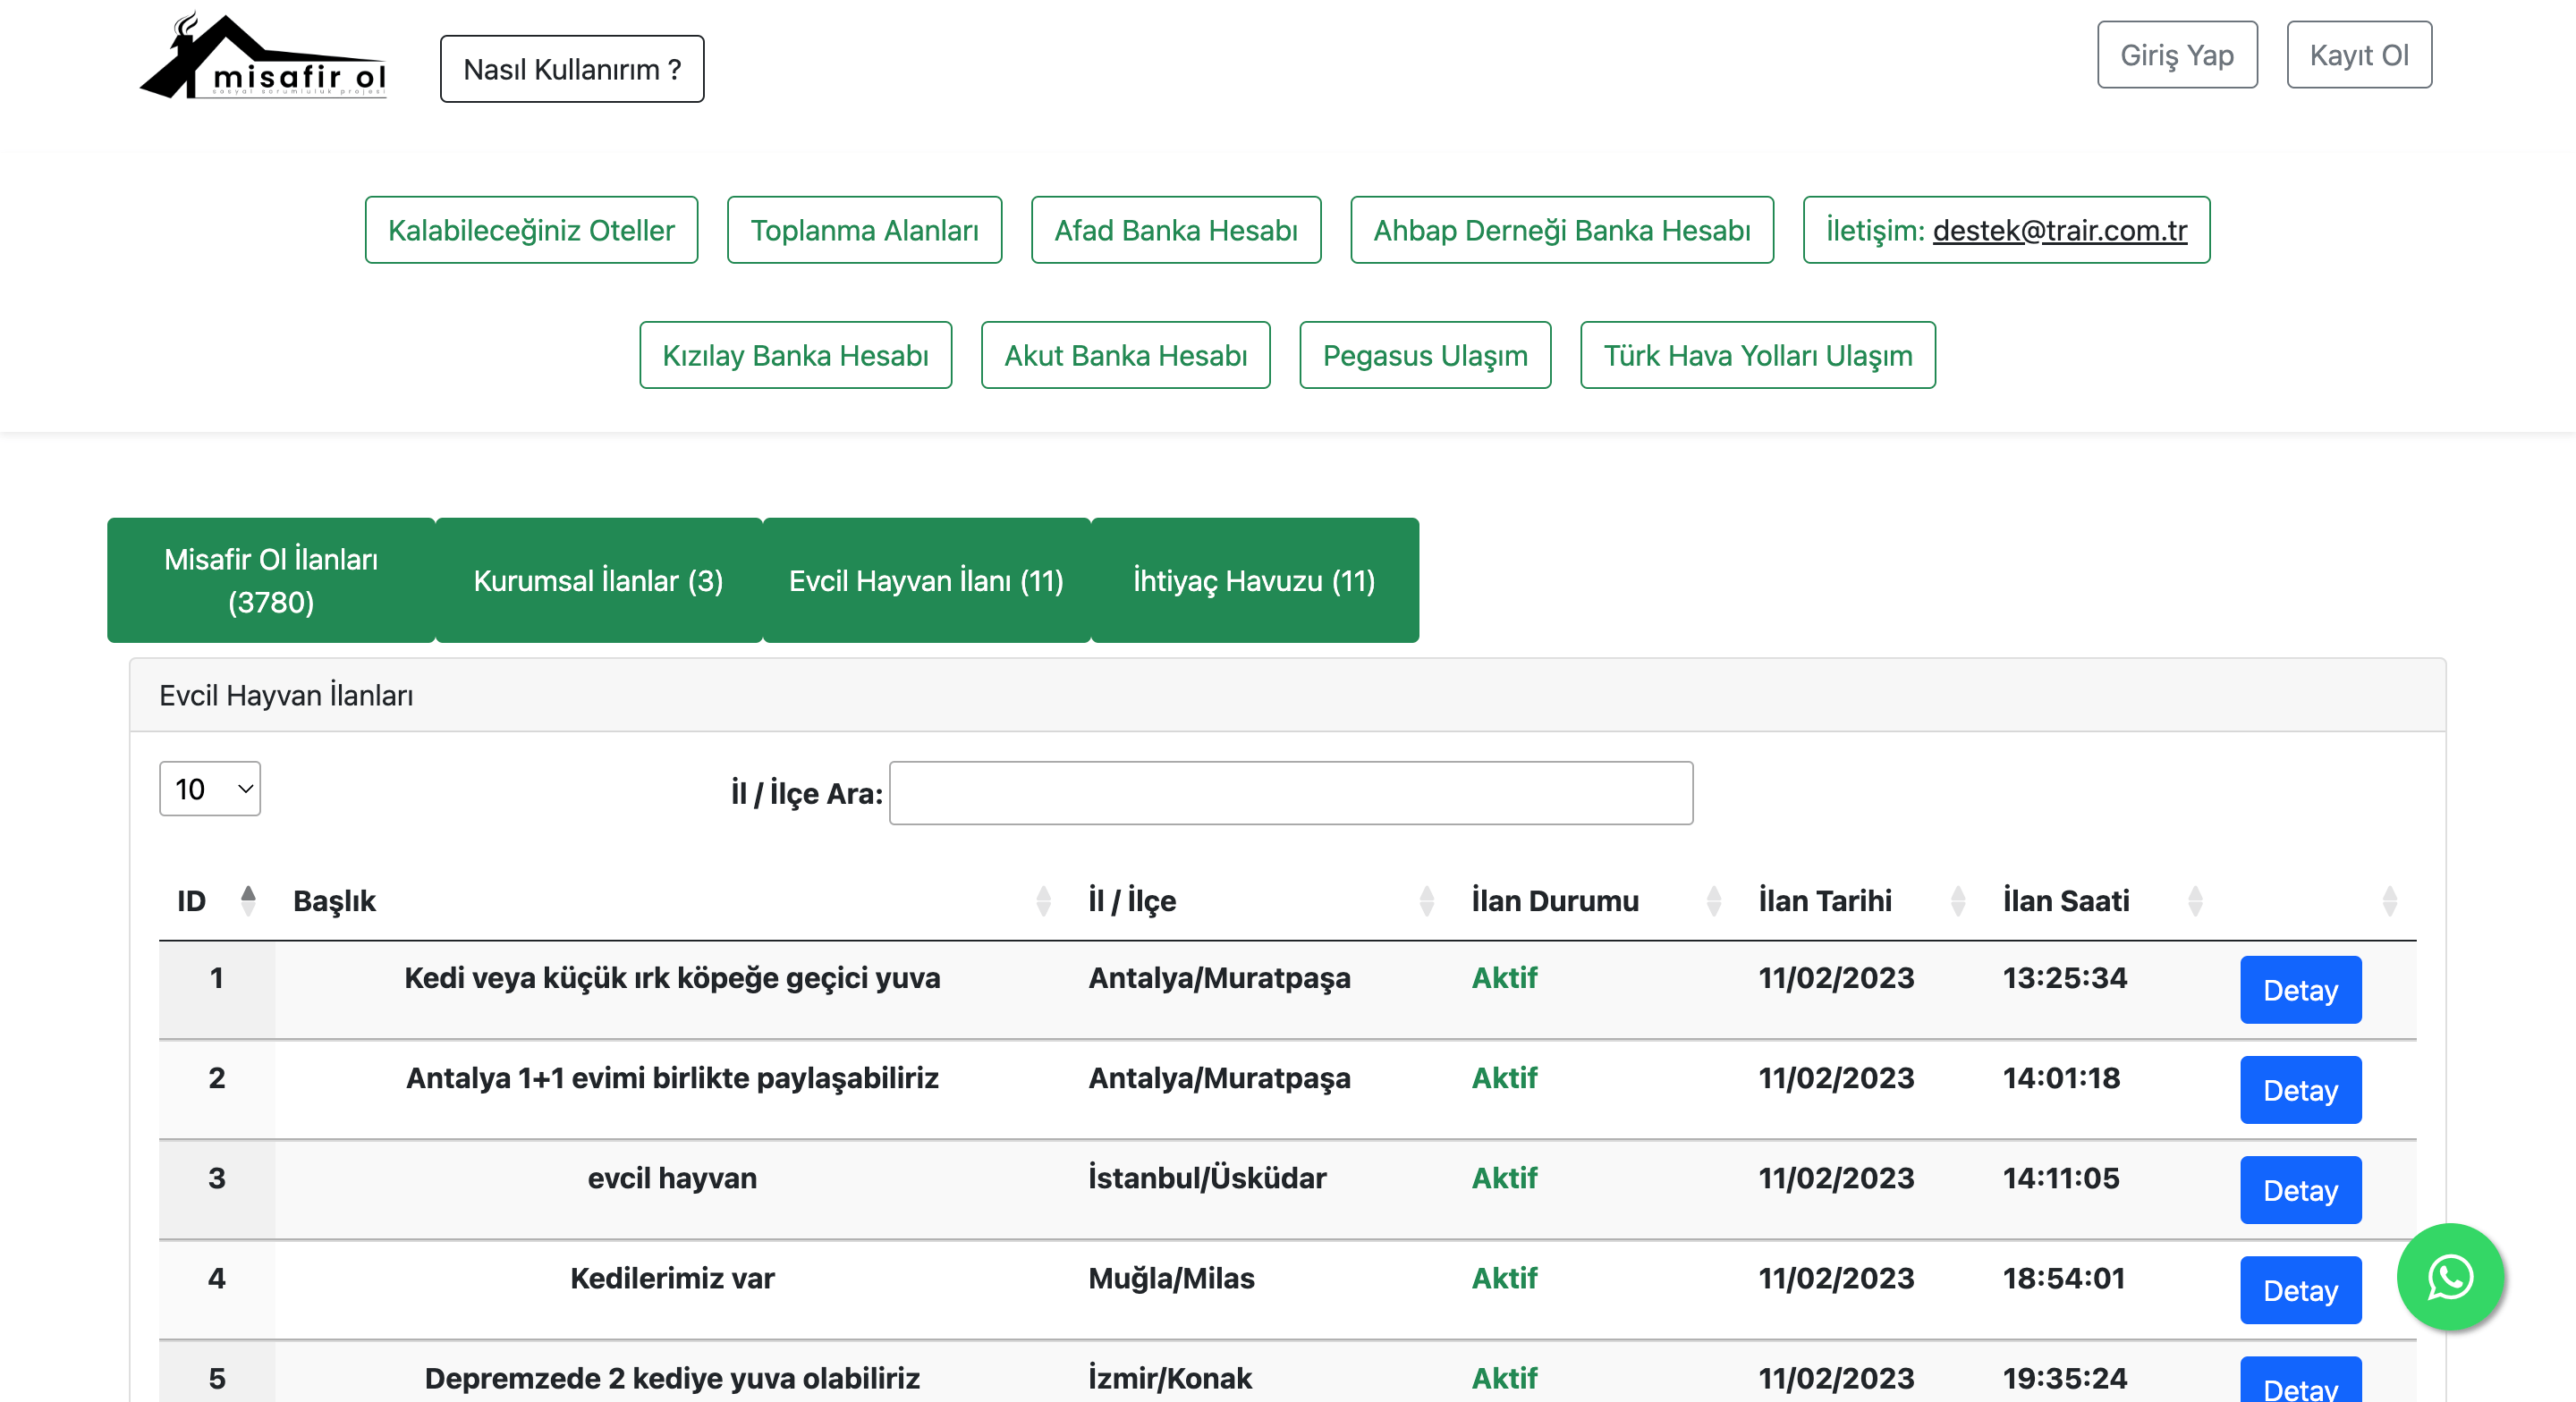Screen dimensions: 2576x1402
Task: Select İhtiyaç Havuzu (11) tab
Action: 1254,580
